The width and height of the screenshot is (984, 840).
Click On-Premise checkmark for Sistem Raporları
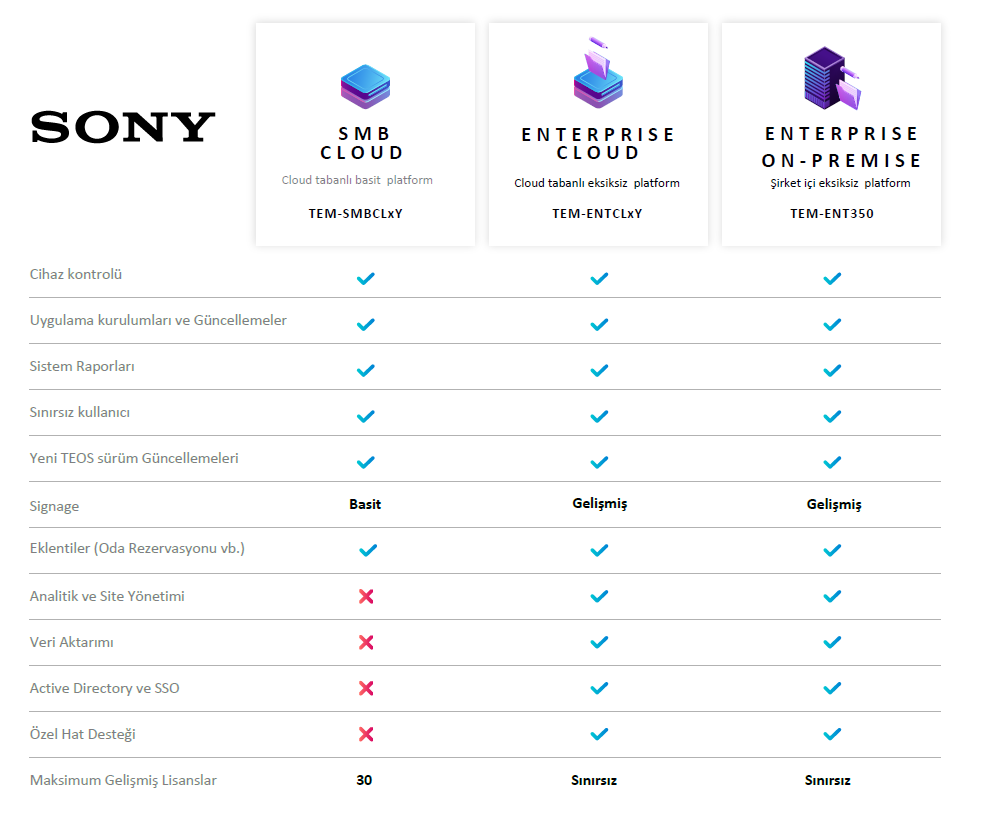tap(832, 370)
